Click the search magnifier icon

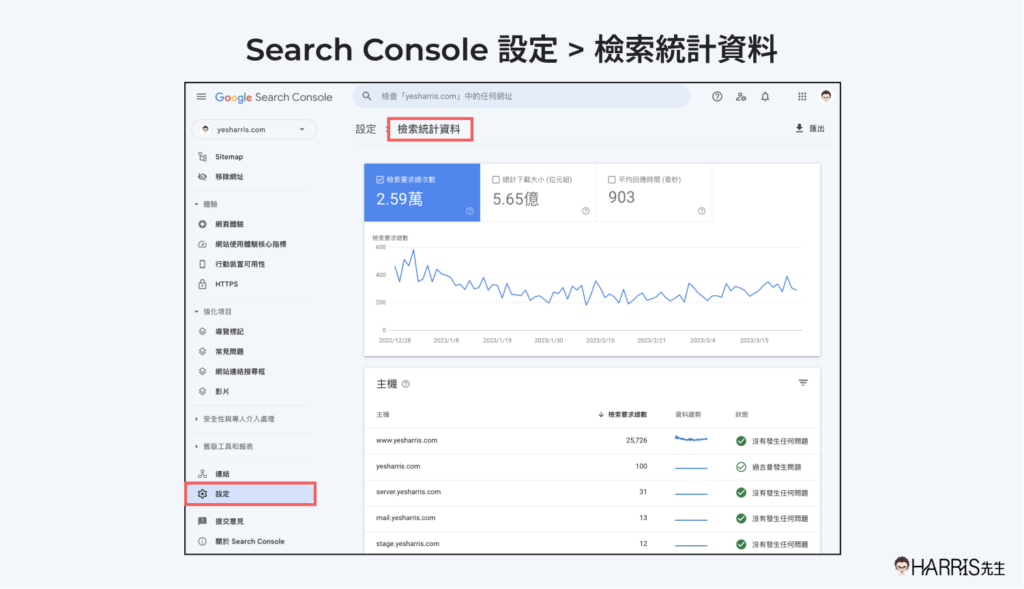point(367,96)
